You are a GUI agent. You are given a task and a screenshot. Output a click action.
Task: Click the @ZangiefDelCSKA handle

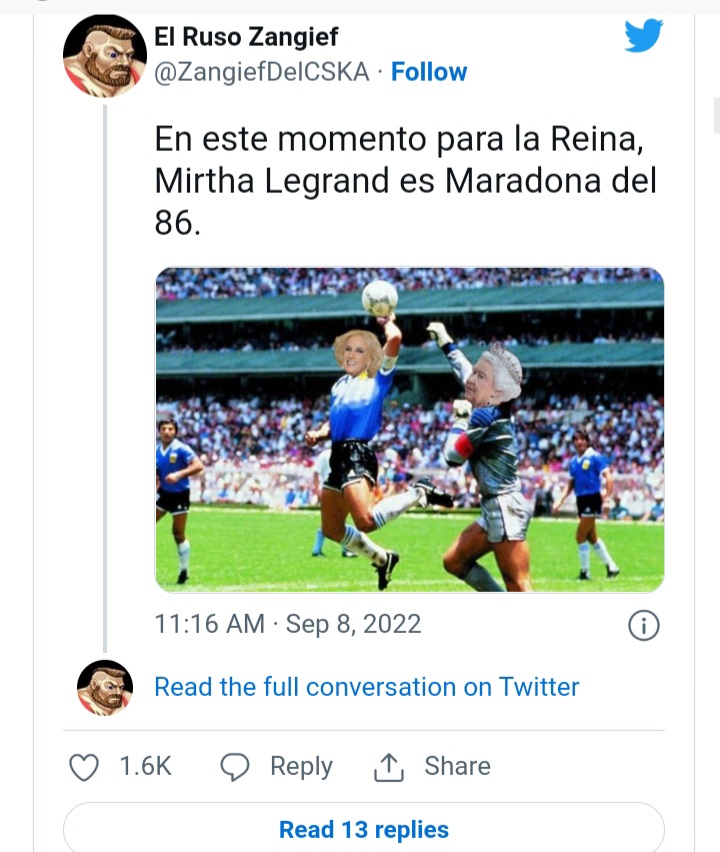tap(262, 72)
